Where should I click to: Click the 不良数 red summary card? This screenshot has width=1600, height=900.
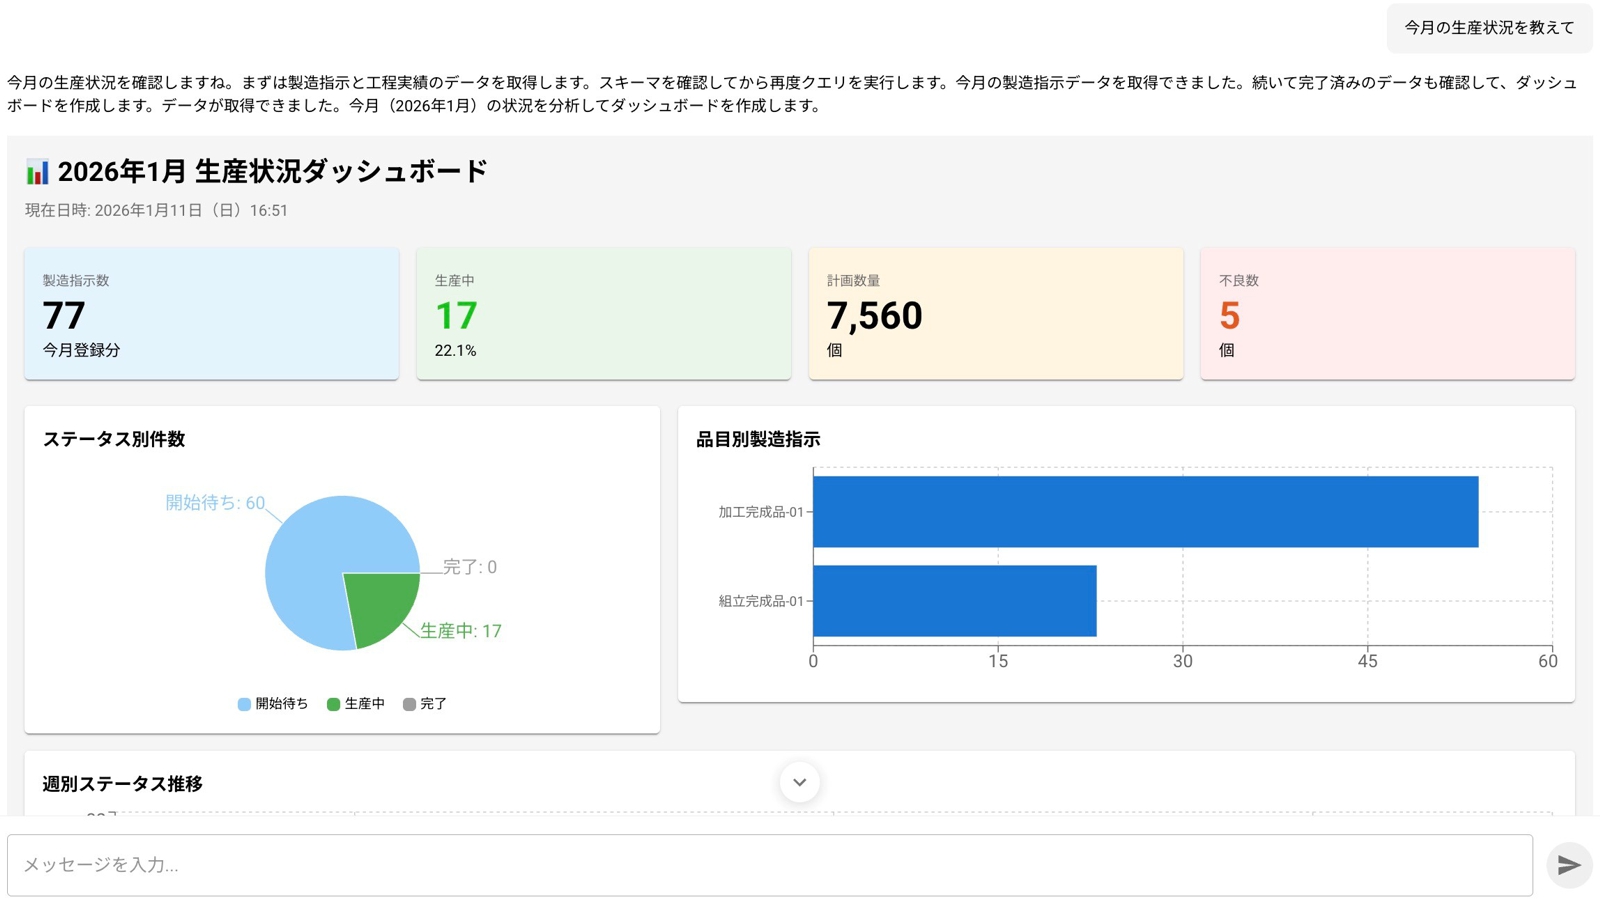[1388, 313]
